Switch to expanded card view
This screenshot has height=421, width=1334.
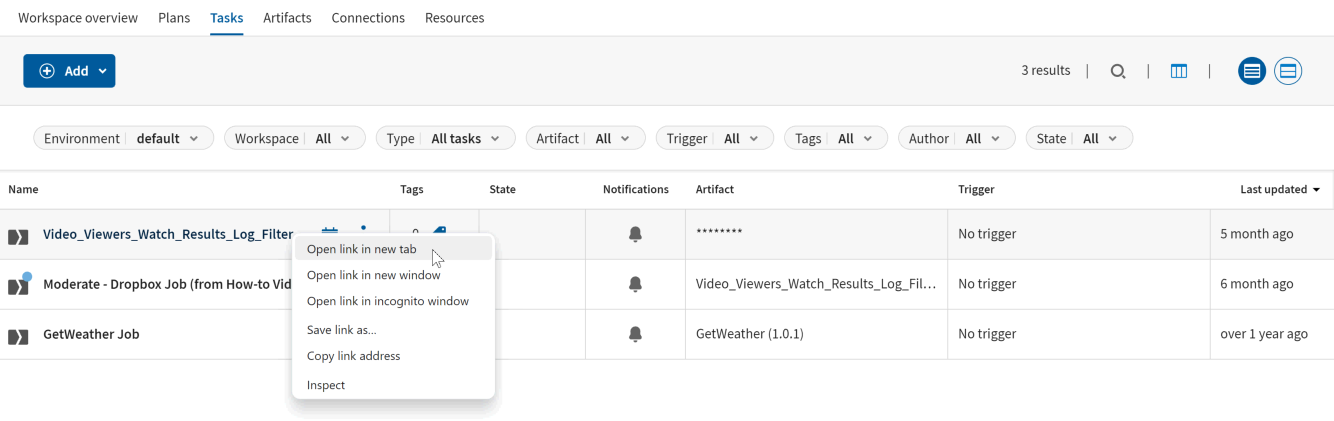pos(1288,71)
